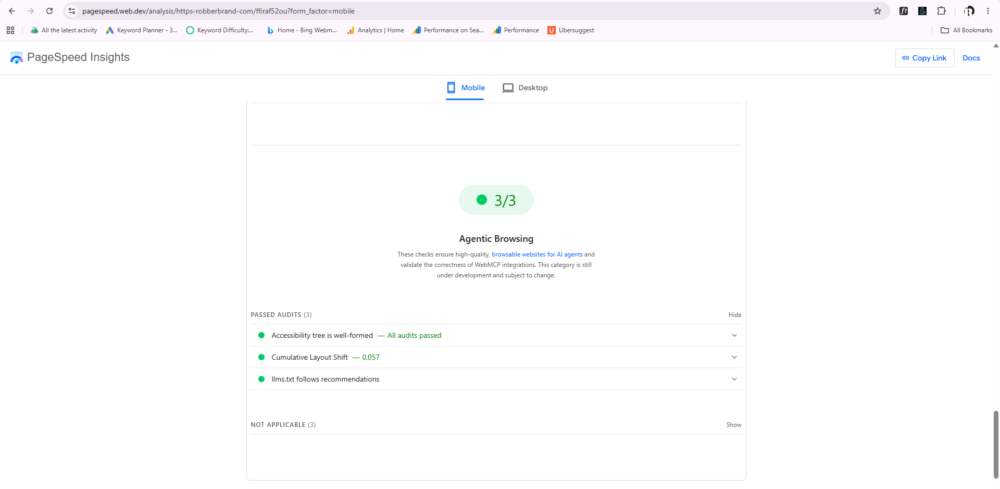
Task: Expand Cumulative Layout Shift audit chevron
Action: 734,357
